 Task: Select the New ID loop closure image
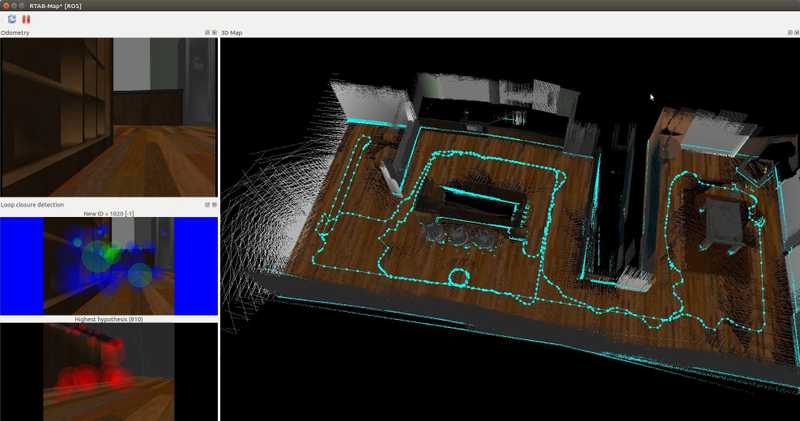tap(108, 266)
